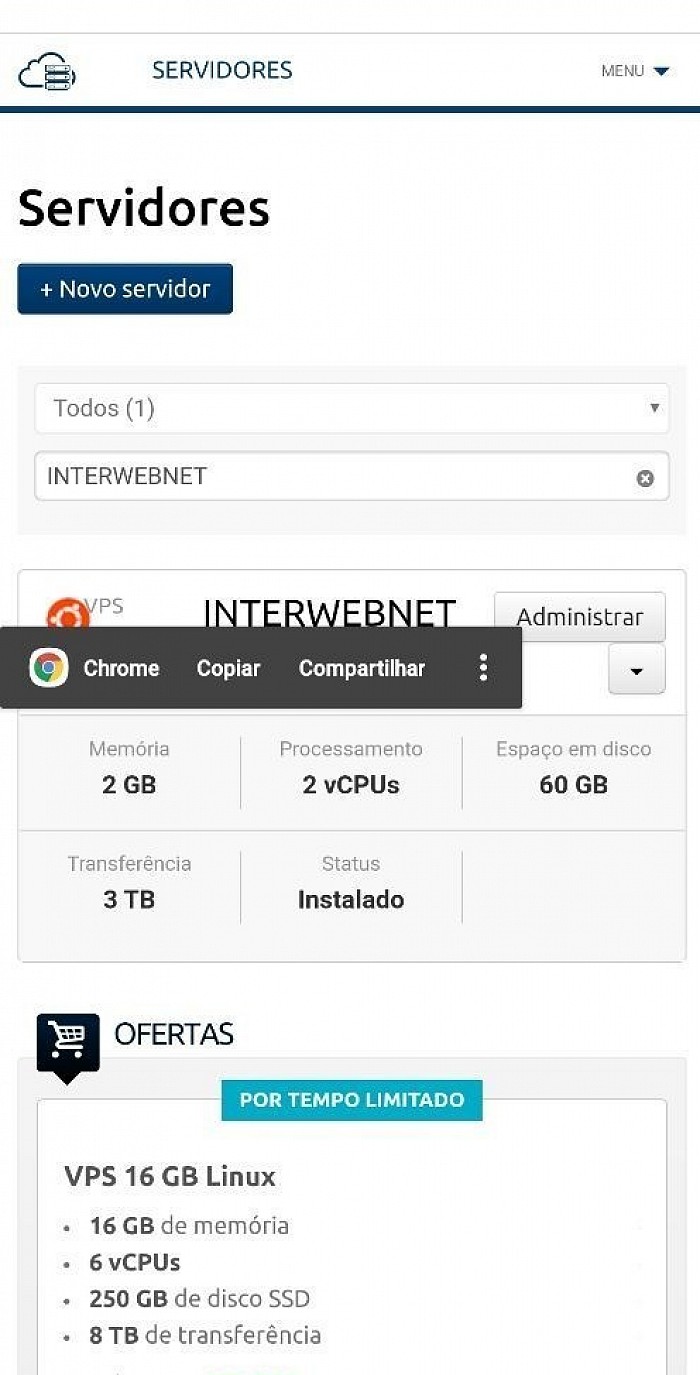700x1375 pixels.
Task: Open the MENU dropdown in header
Action: click(635, 71)
